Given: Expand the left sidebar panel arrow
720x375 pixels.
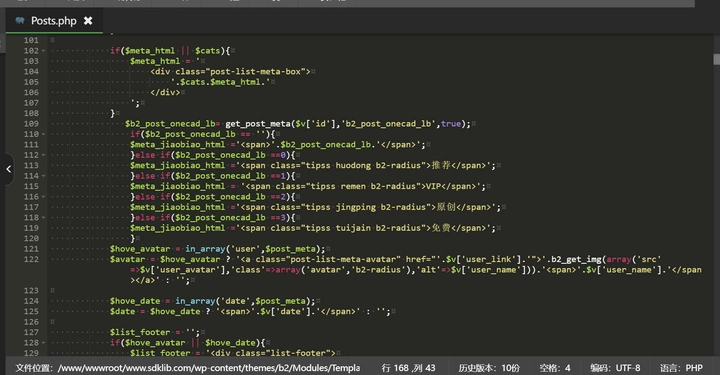Looking at the screenshot, I should pos(8,169).
